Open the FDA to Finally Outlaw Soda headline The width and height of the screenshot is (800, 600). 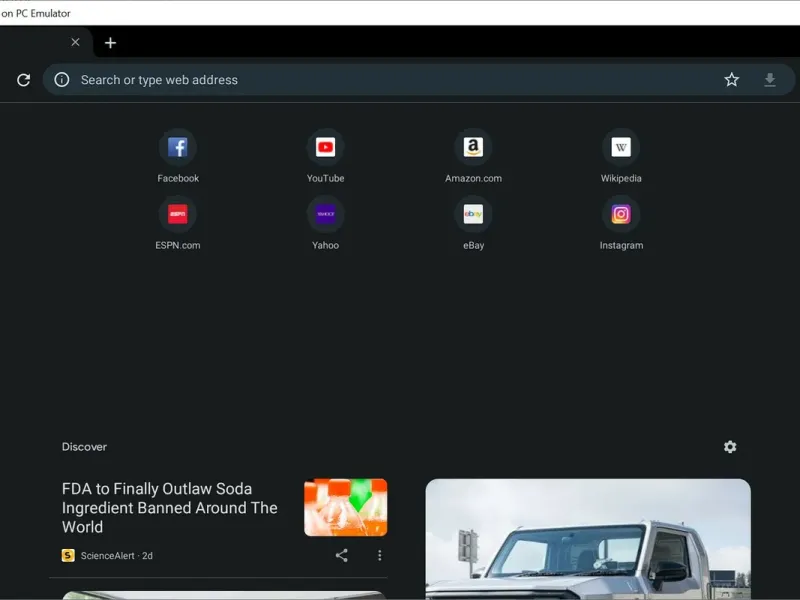pyautogui.click(x=169, y=508)
